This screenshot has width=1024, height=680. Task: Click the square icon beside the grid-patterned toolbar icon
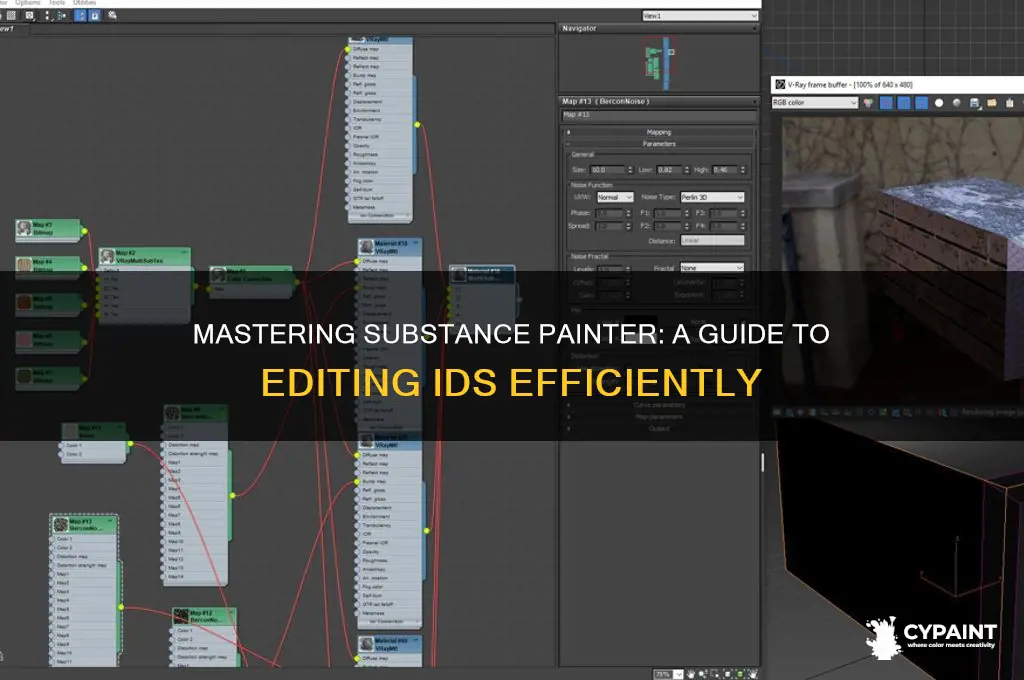click(x=29, y=15)
